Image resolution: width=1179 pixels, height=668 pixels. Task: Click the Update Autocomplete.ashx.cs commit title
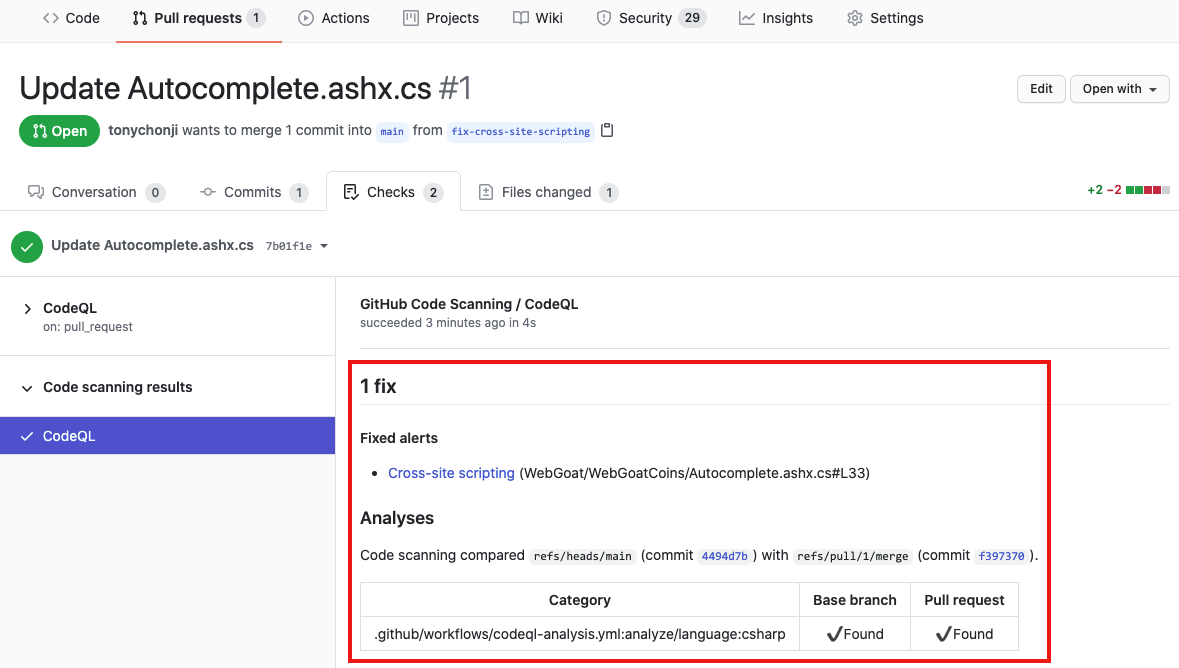[x=153, y=245]
